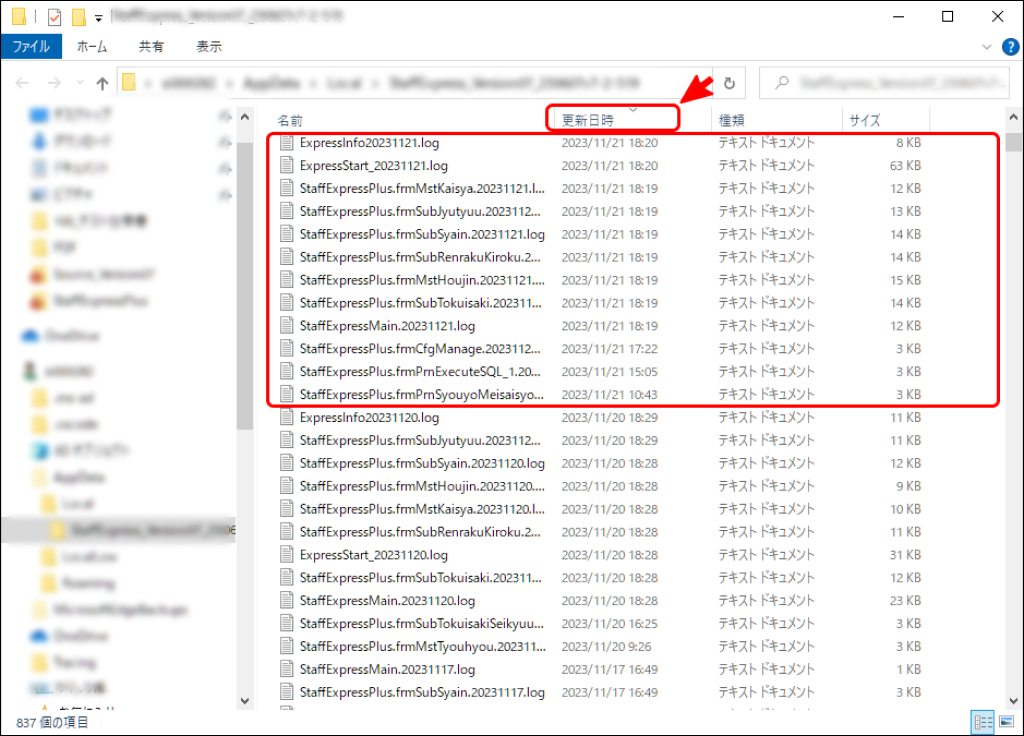Click the 31 KB size cell
The image size is (1024, 736).
[x=905, y=554]
